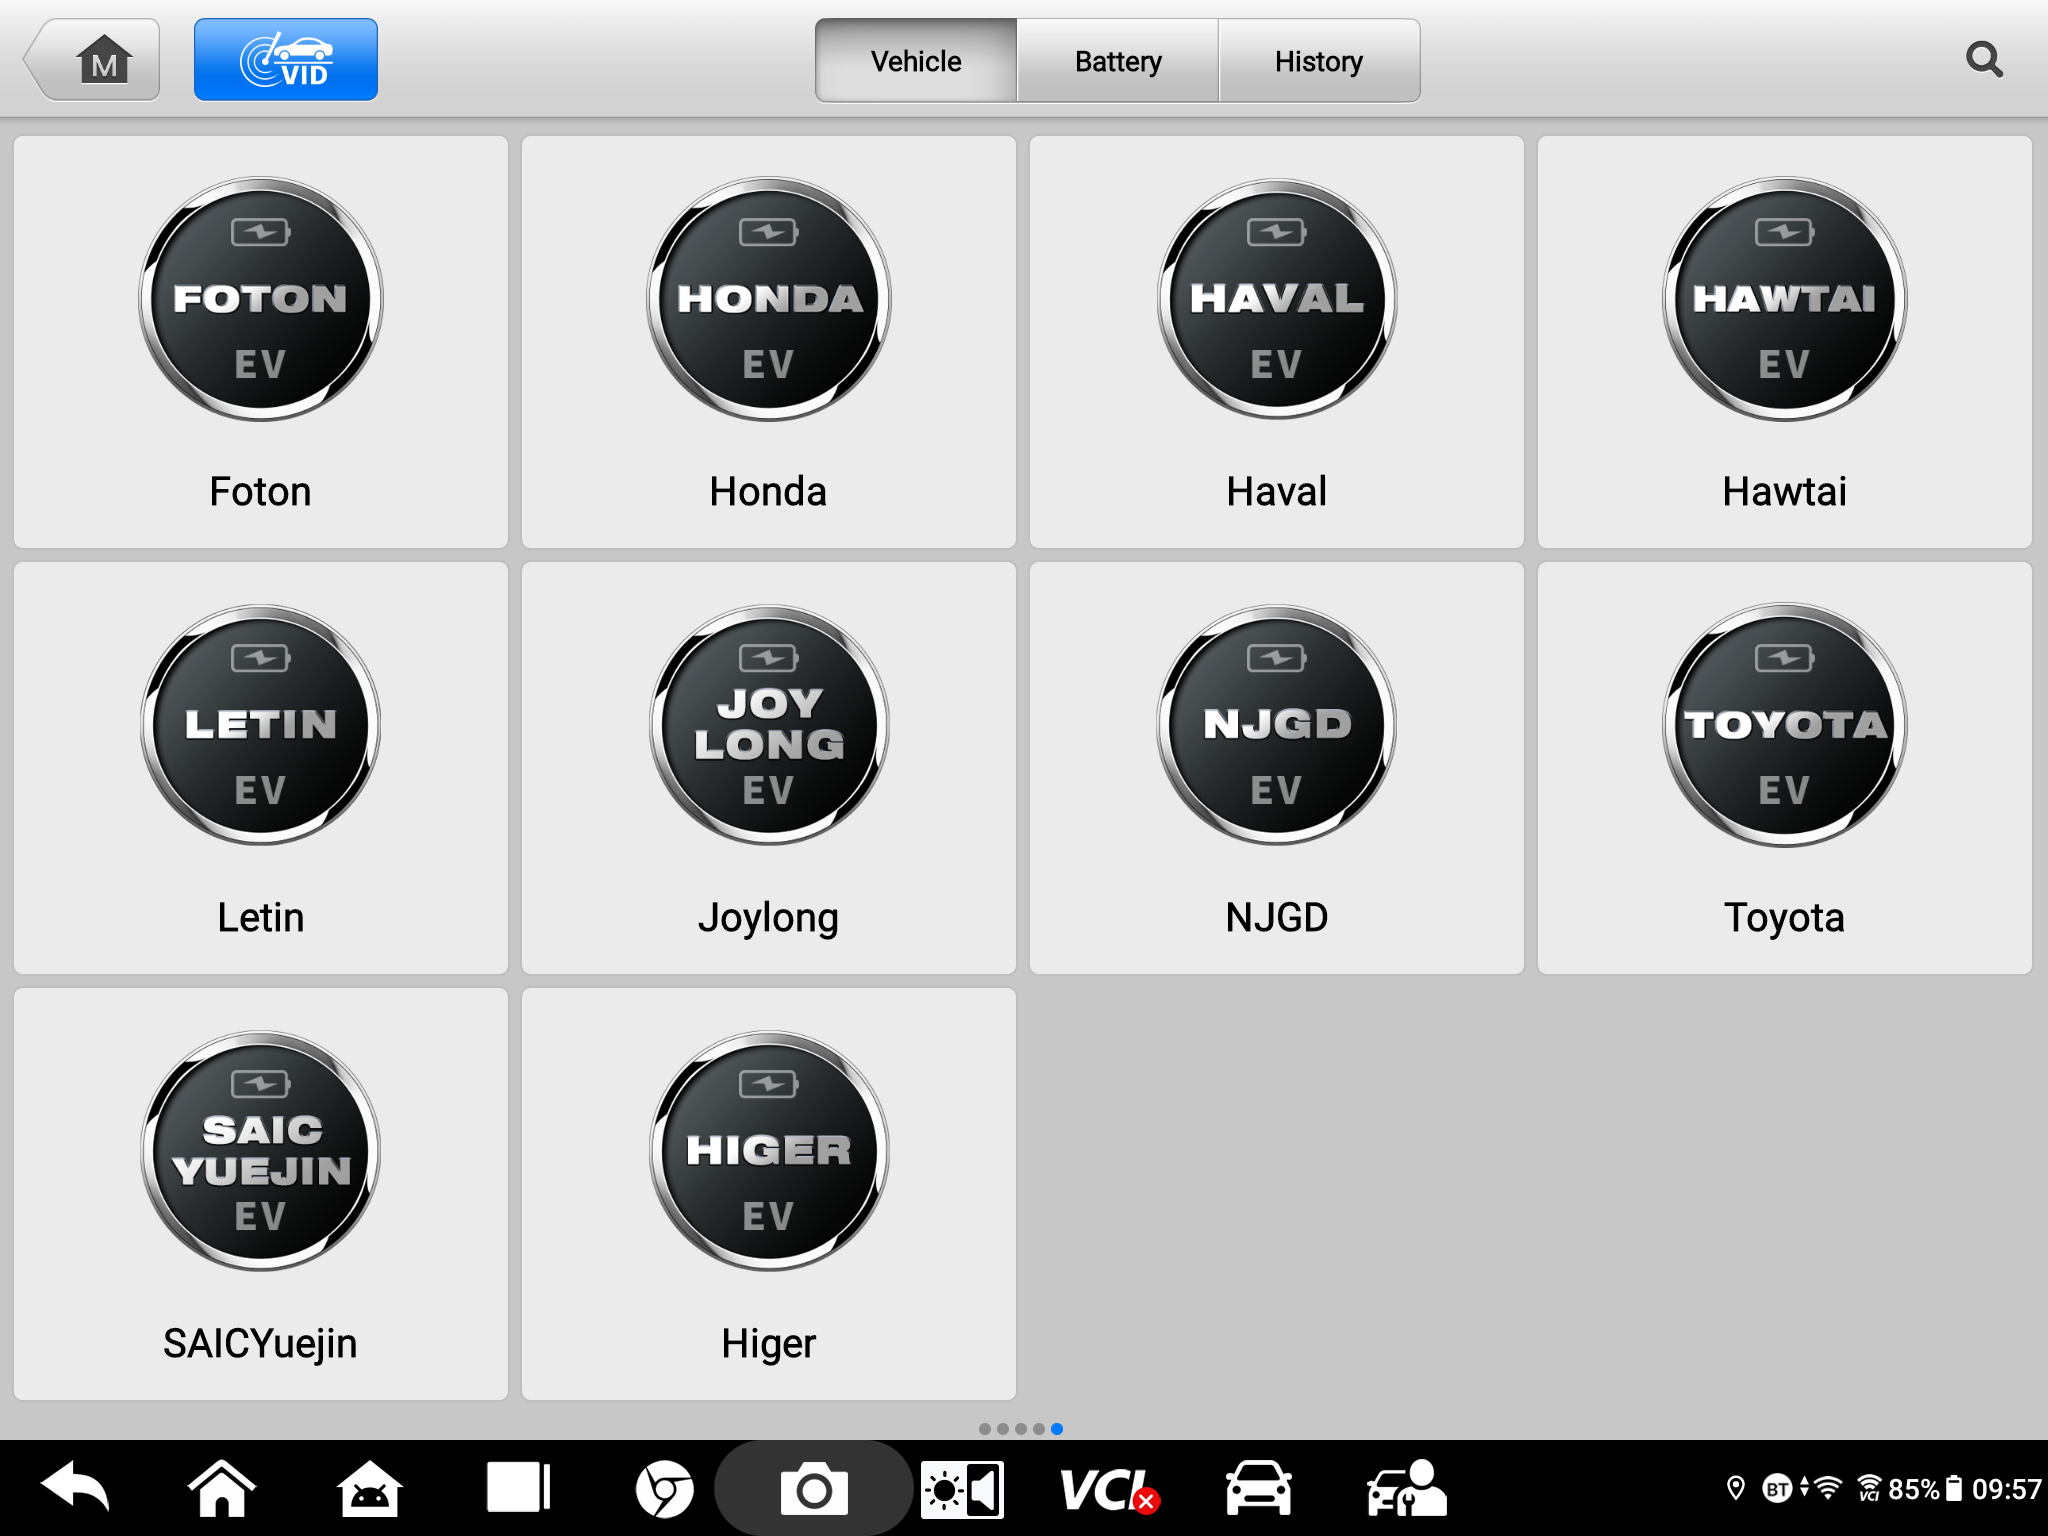Screen dimensions: 2048x1536
Task: Open the car diagnostics icon
Action: 1259,1488
